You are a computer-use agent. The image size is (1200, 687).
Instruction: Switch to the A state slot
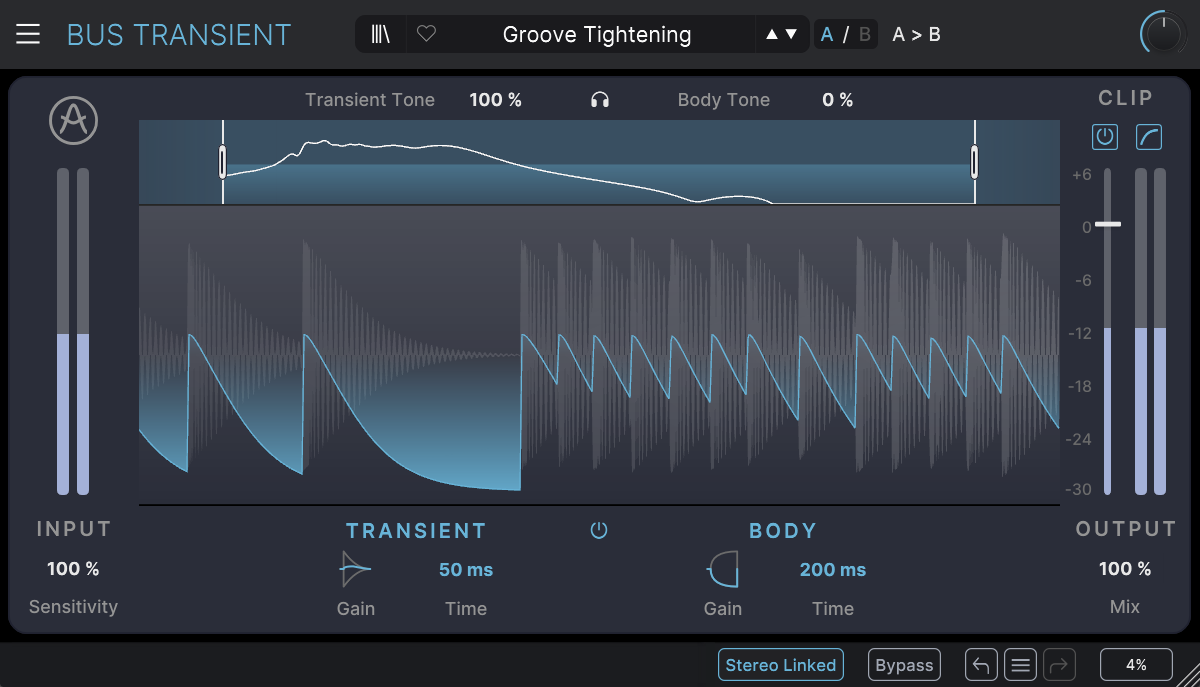[827, 35]
